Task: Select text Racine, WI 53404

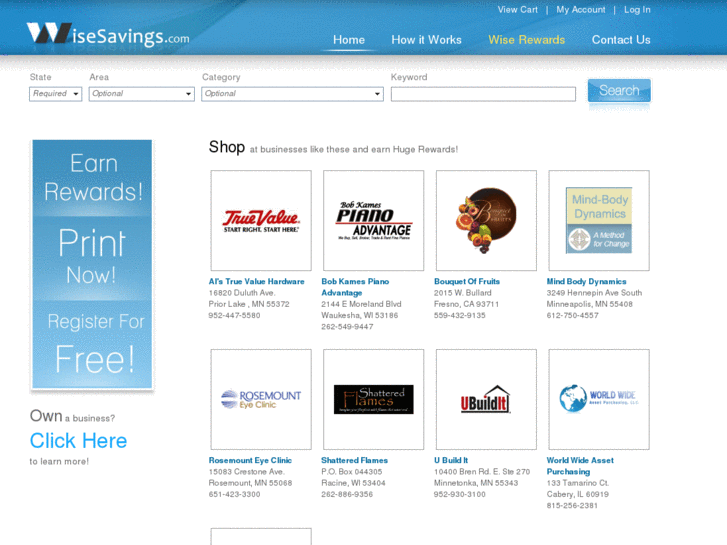Action: point(353,483)
